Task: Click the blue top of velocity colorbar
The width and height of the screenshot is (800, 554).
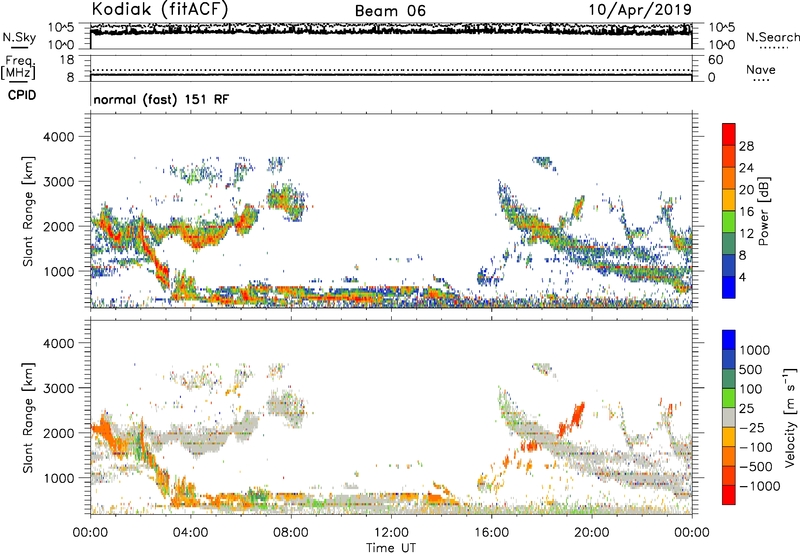Action: point(729,339)
